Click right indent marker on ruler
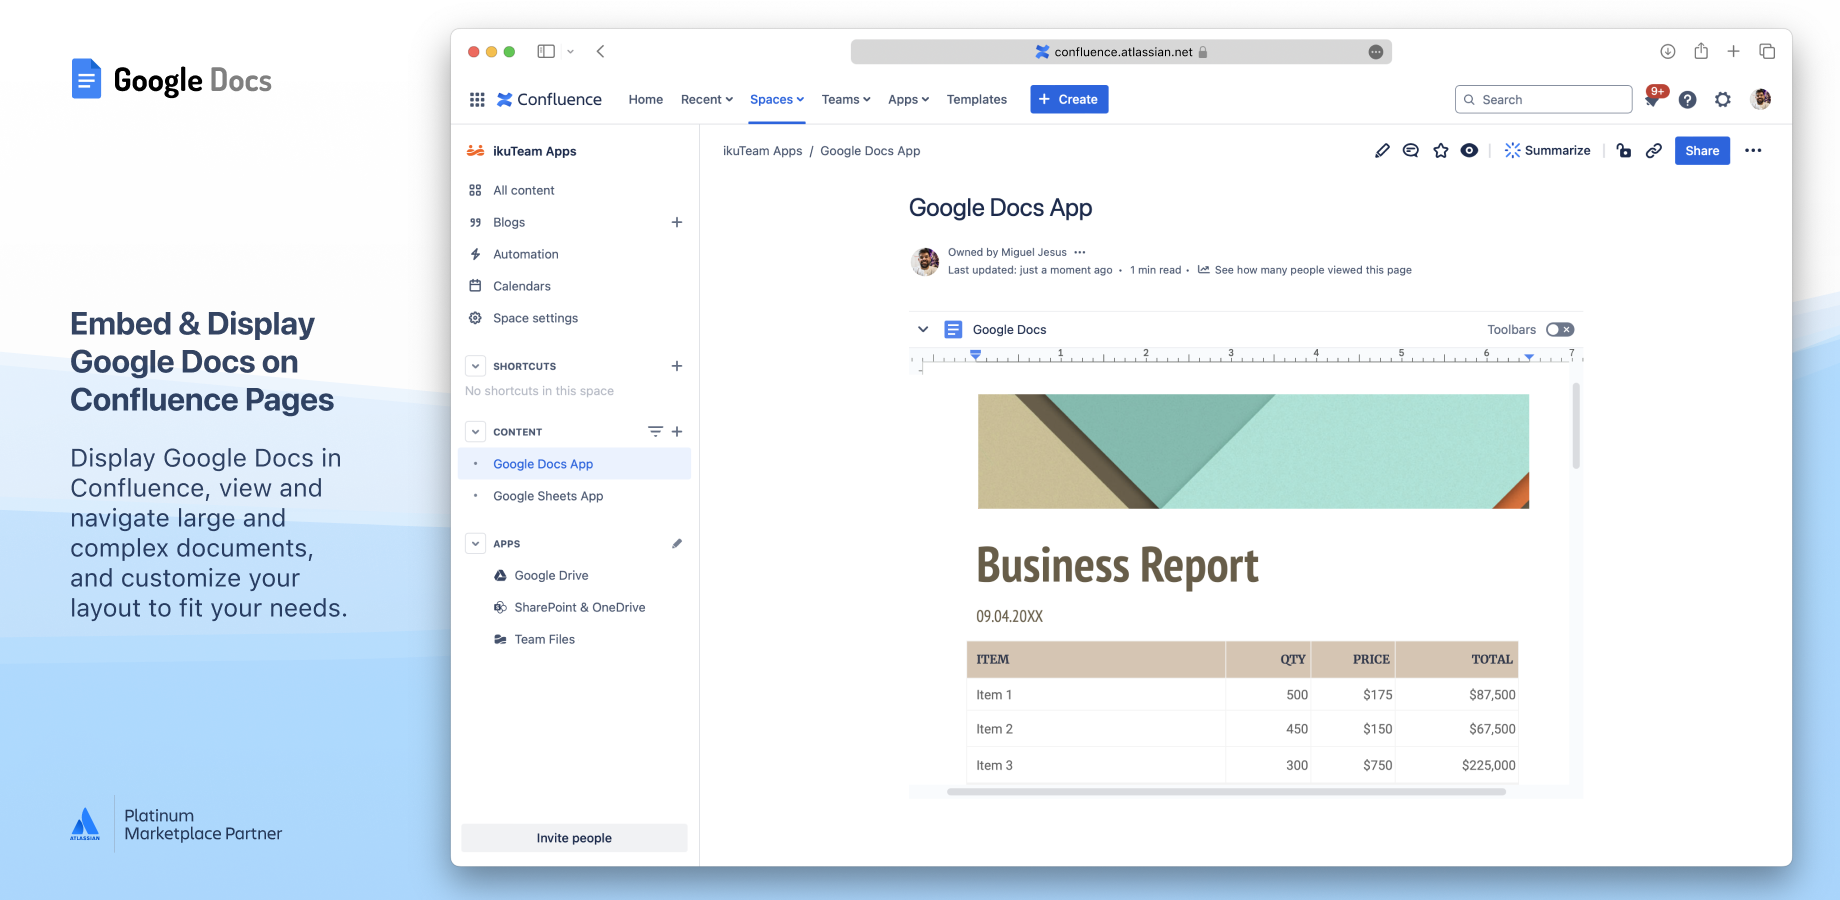 click(x=1529, y=356)
